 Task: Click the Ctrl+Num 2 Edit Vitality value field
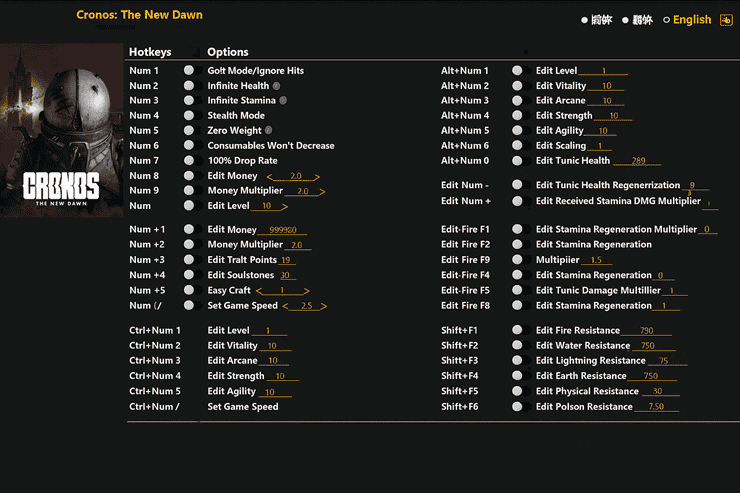point(275,346)
